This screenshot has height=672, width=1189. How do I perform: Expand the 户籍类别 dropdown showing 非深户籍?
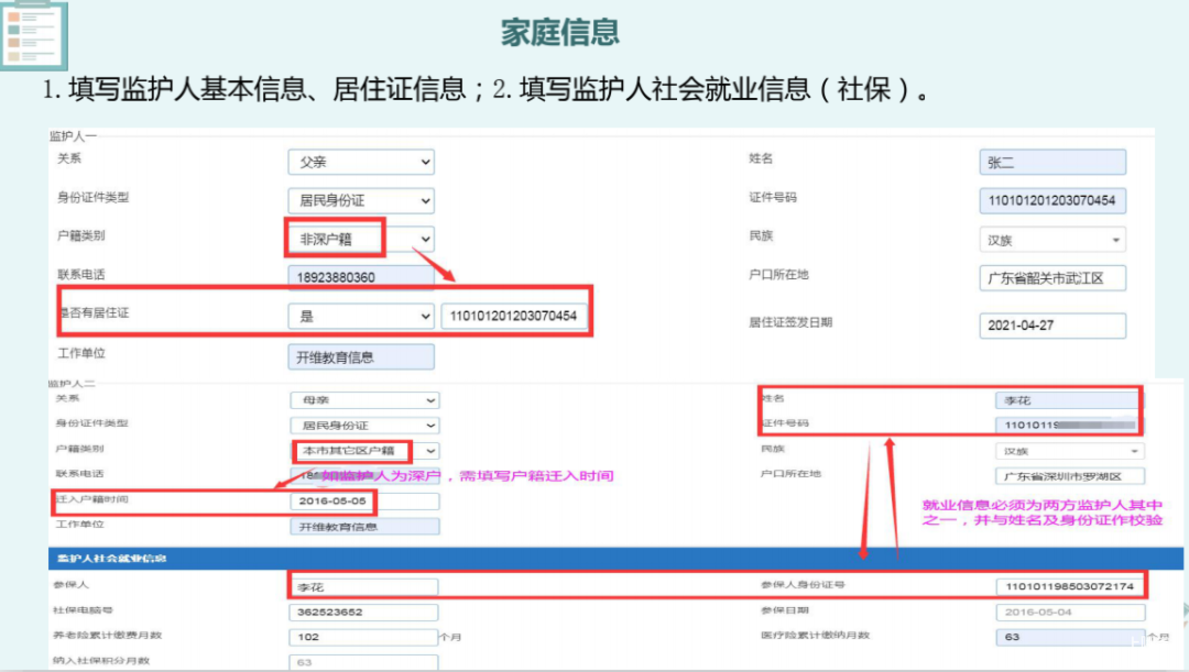[x=361, y=239]
